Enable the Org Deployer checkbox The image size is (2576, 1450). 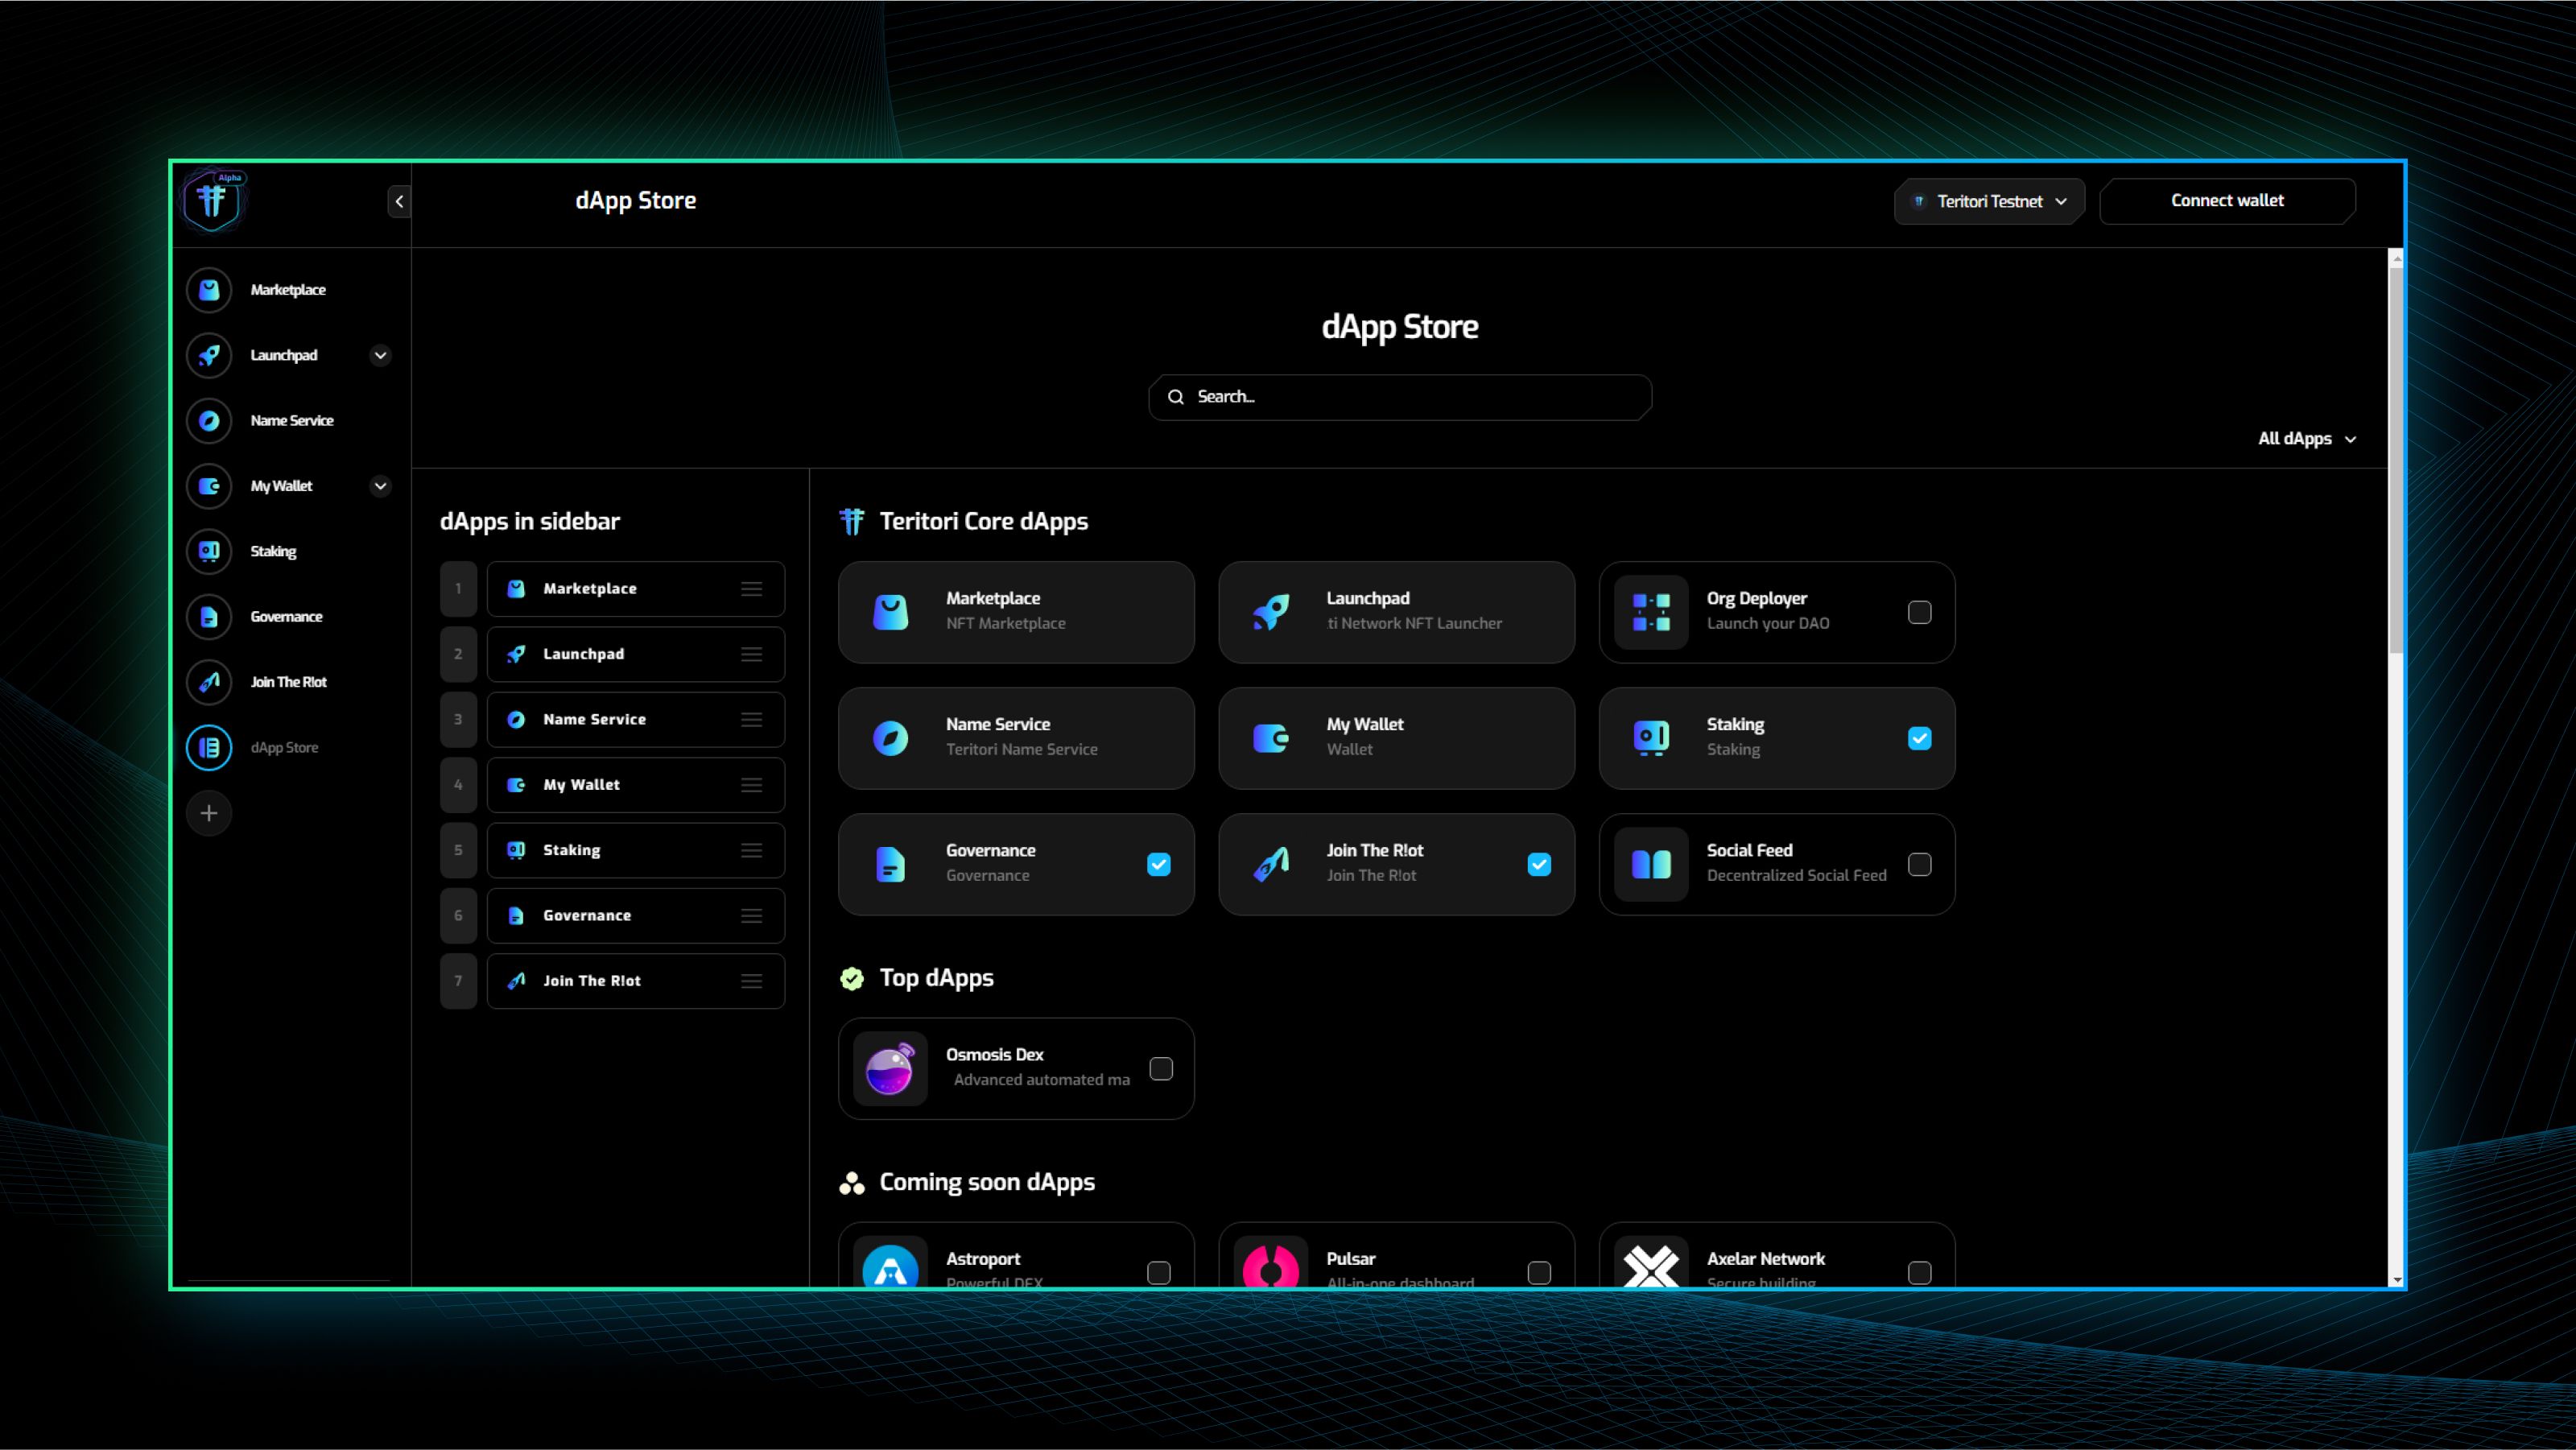point(1919,612)
